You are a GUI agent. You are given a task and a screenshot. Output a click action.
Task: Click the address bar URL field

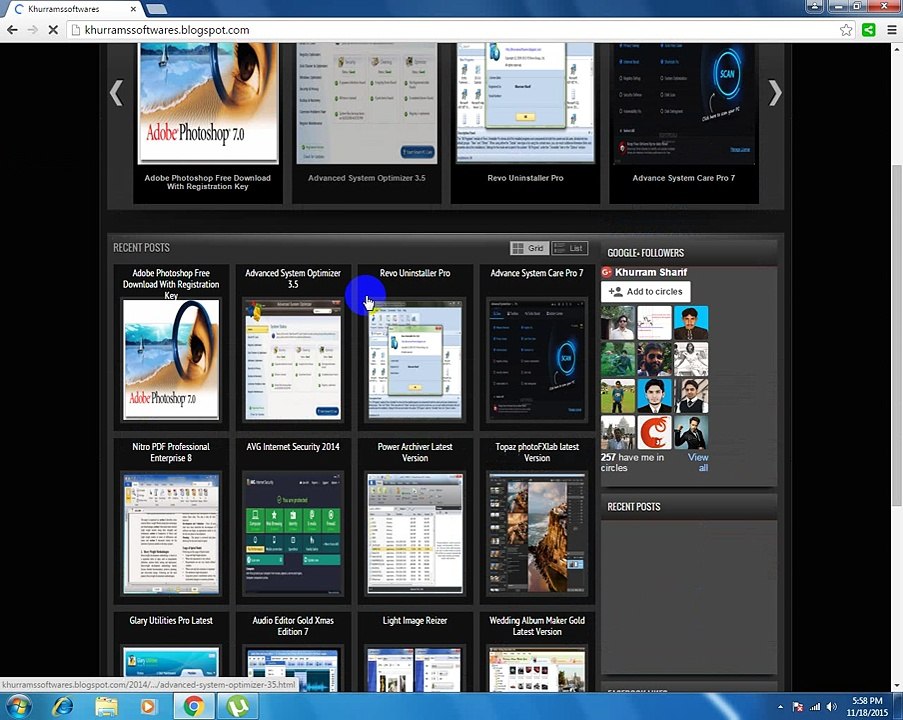453,30
